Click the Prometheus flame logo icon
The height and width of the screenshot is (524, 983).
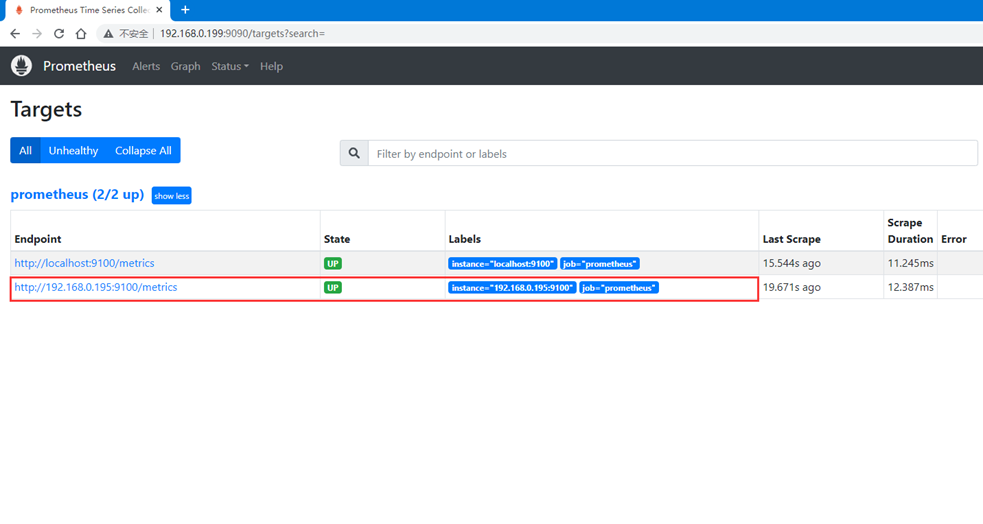[x=21, y=66]
